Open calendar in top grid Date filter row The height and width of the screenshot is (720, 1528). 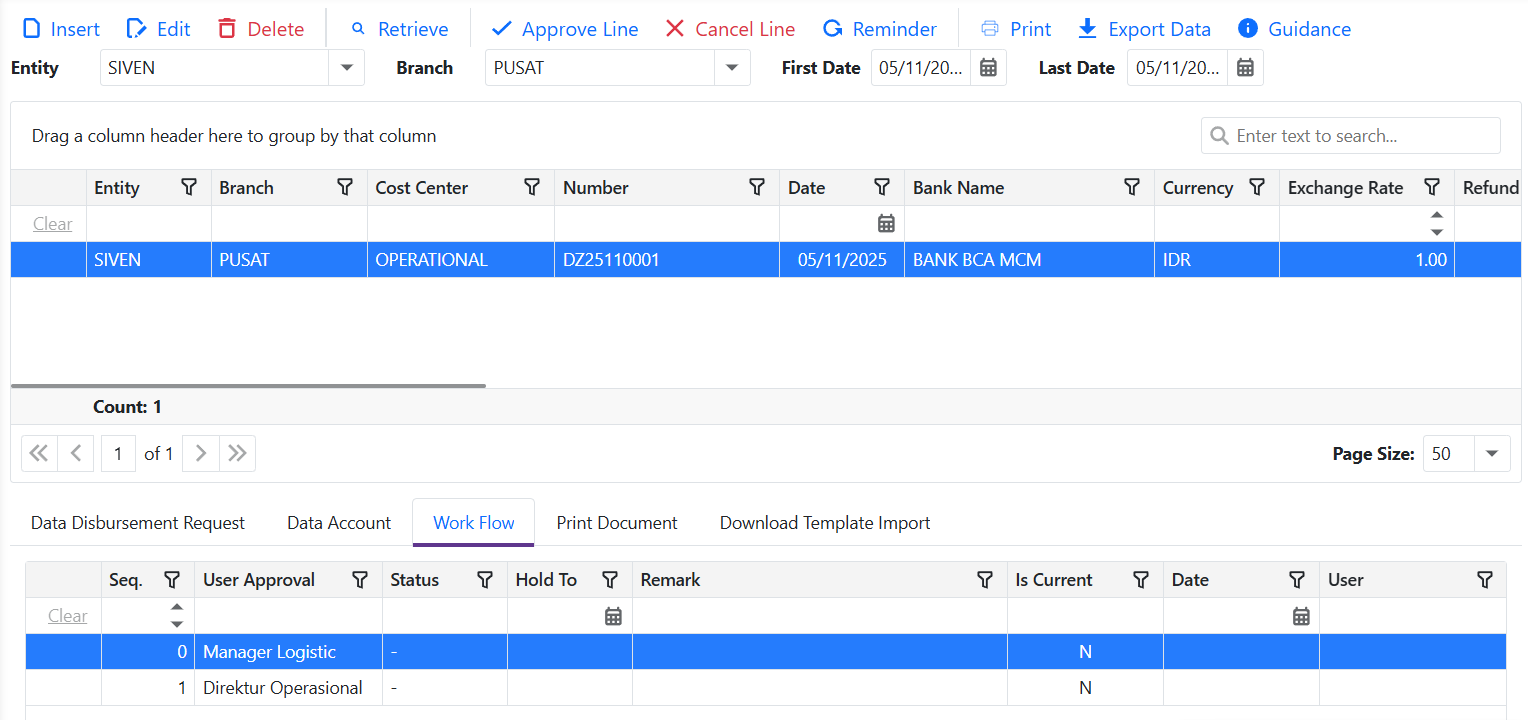[886, 224]
